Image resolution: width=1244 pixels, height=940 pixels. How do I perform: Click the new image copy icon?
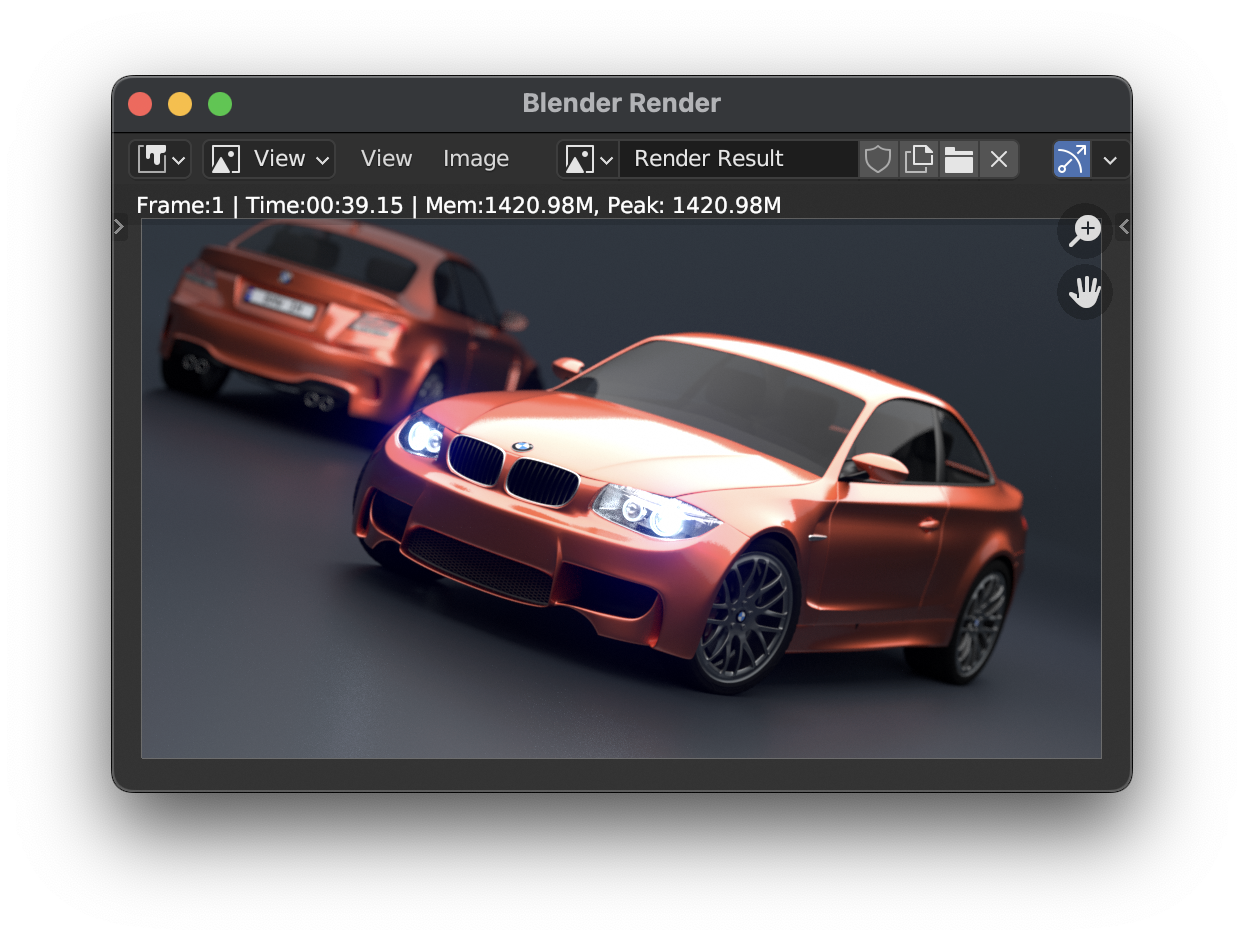pyautogui.click(x=918, y=159)
